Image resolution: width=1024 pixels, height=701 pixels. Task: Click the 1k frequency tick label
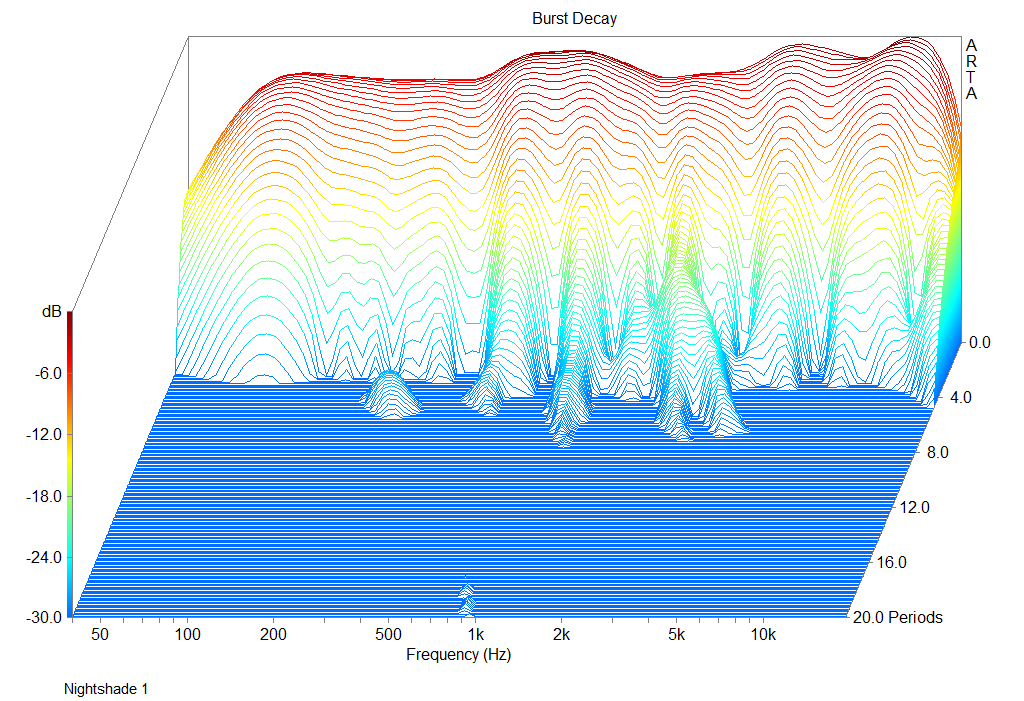475,635
